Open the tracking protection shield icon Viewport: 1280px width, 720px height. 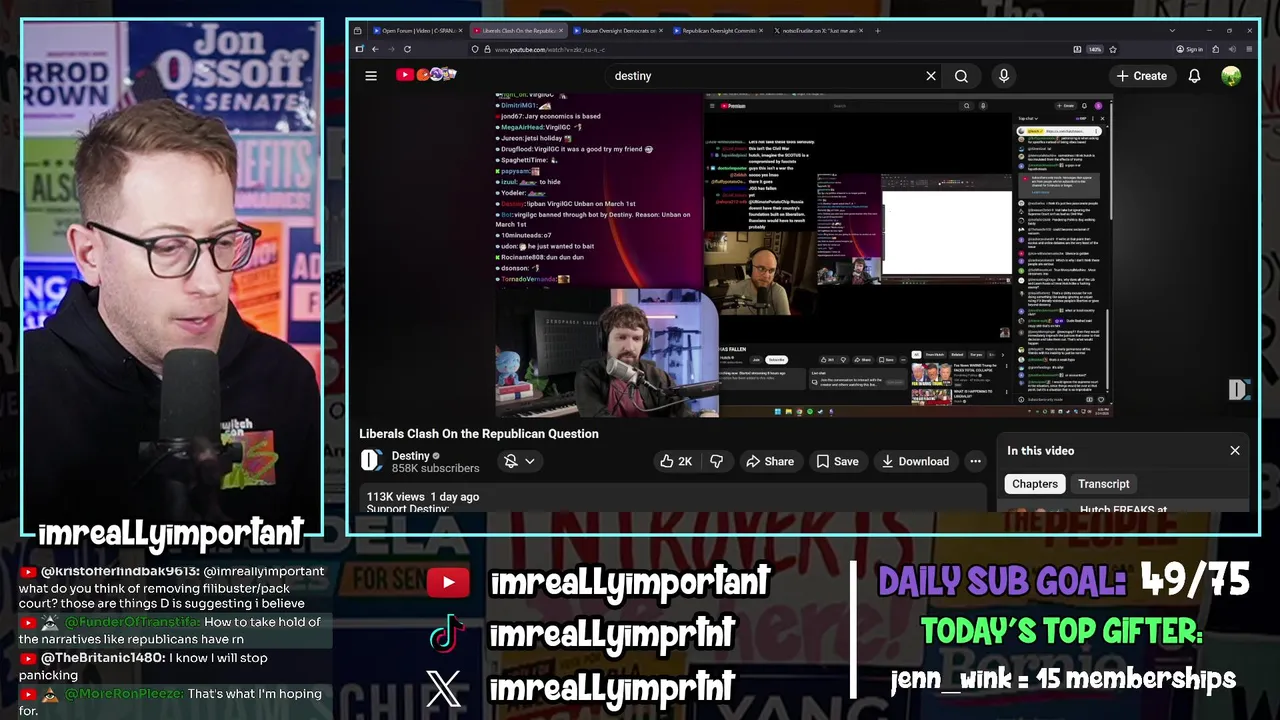coord(475,49)
